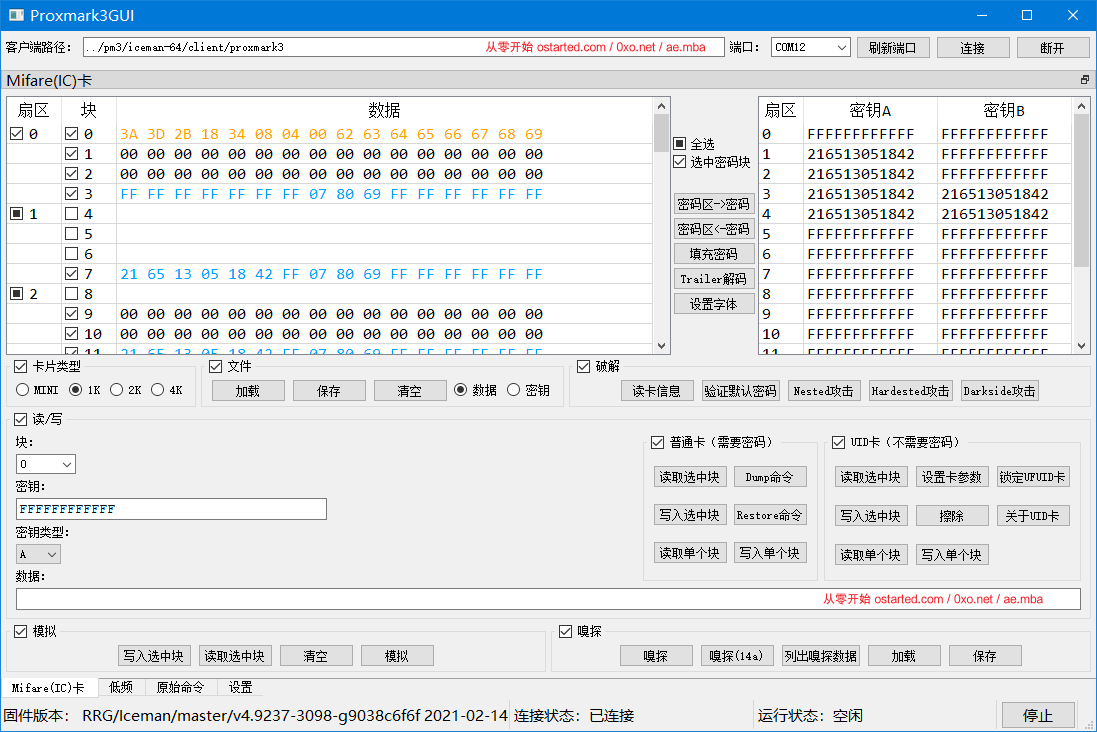This screenshot has height=732, width=1097.
Task: Click the 嗅探(14a) button
Action: click(736, 656)
